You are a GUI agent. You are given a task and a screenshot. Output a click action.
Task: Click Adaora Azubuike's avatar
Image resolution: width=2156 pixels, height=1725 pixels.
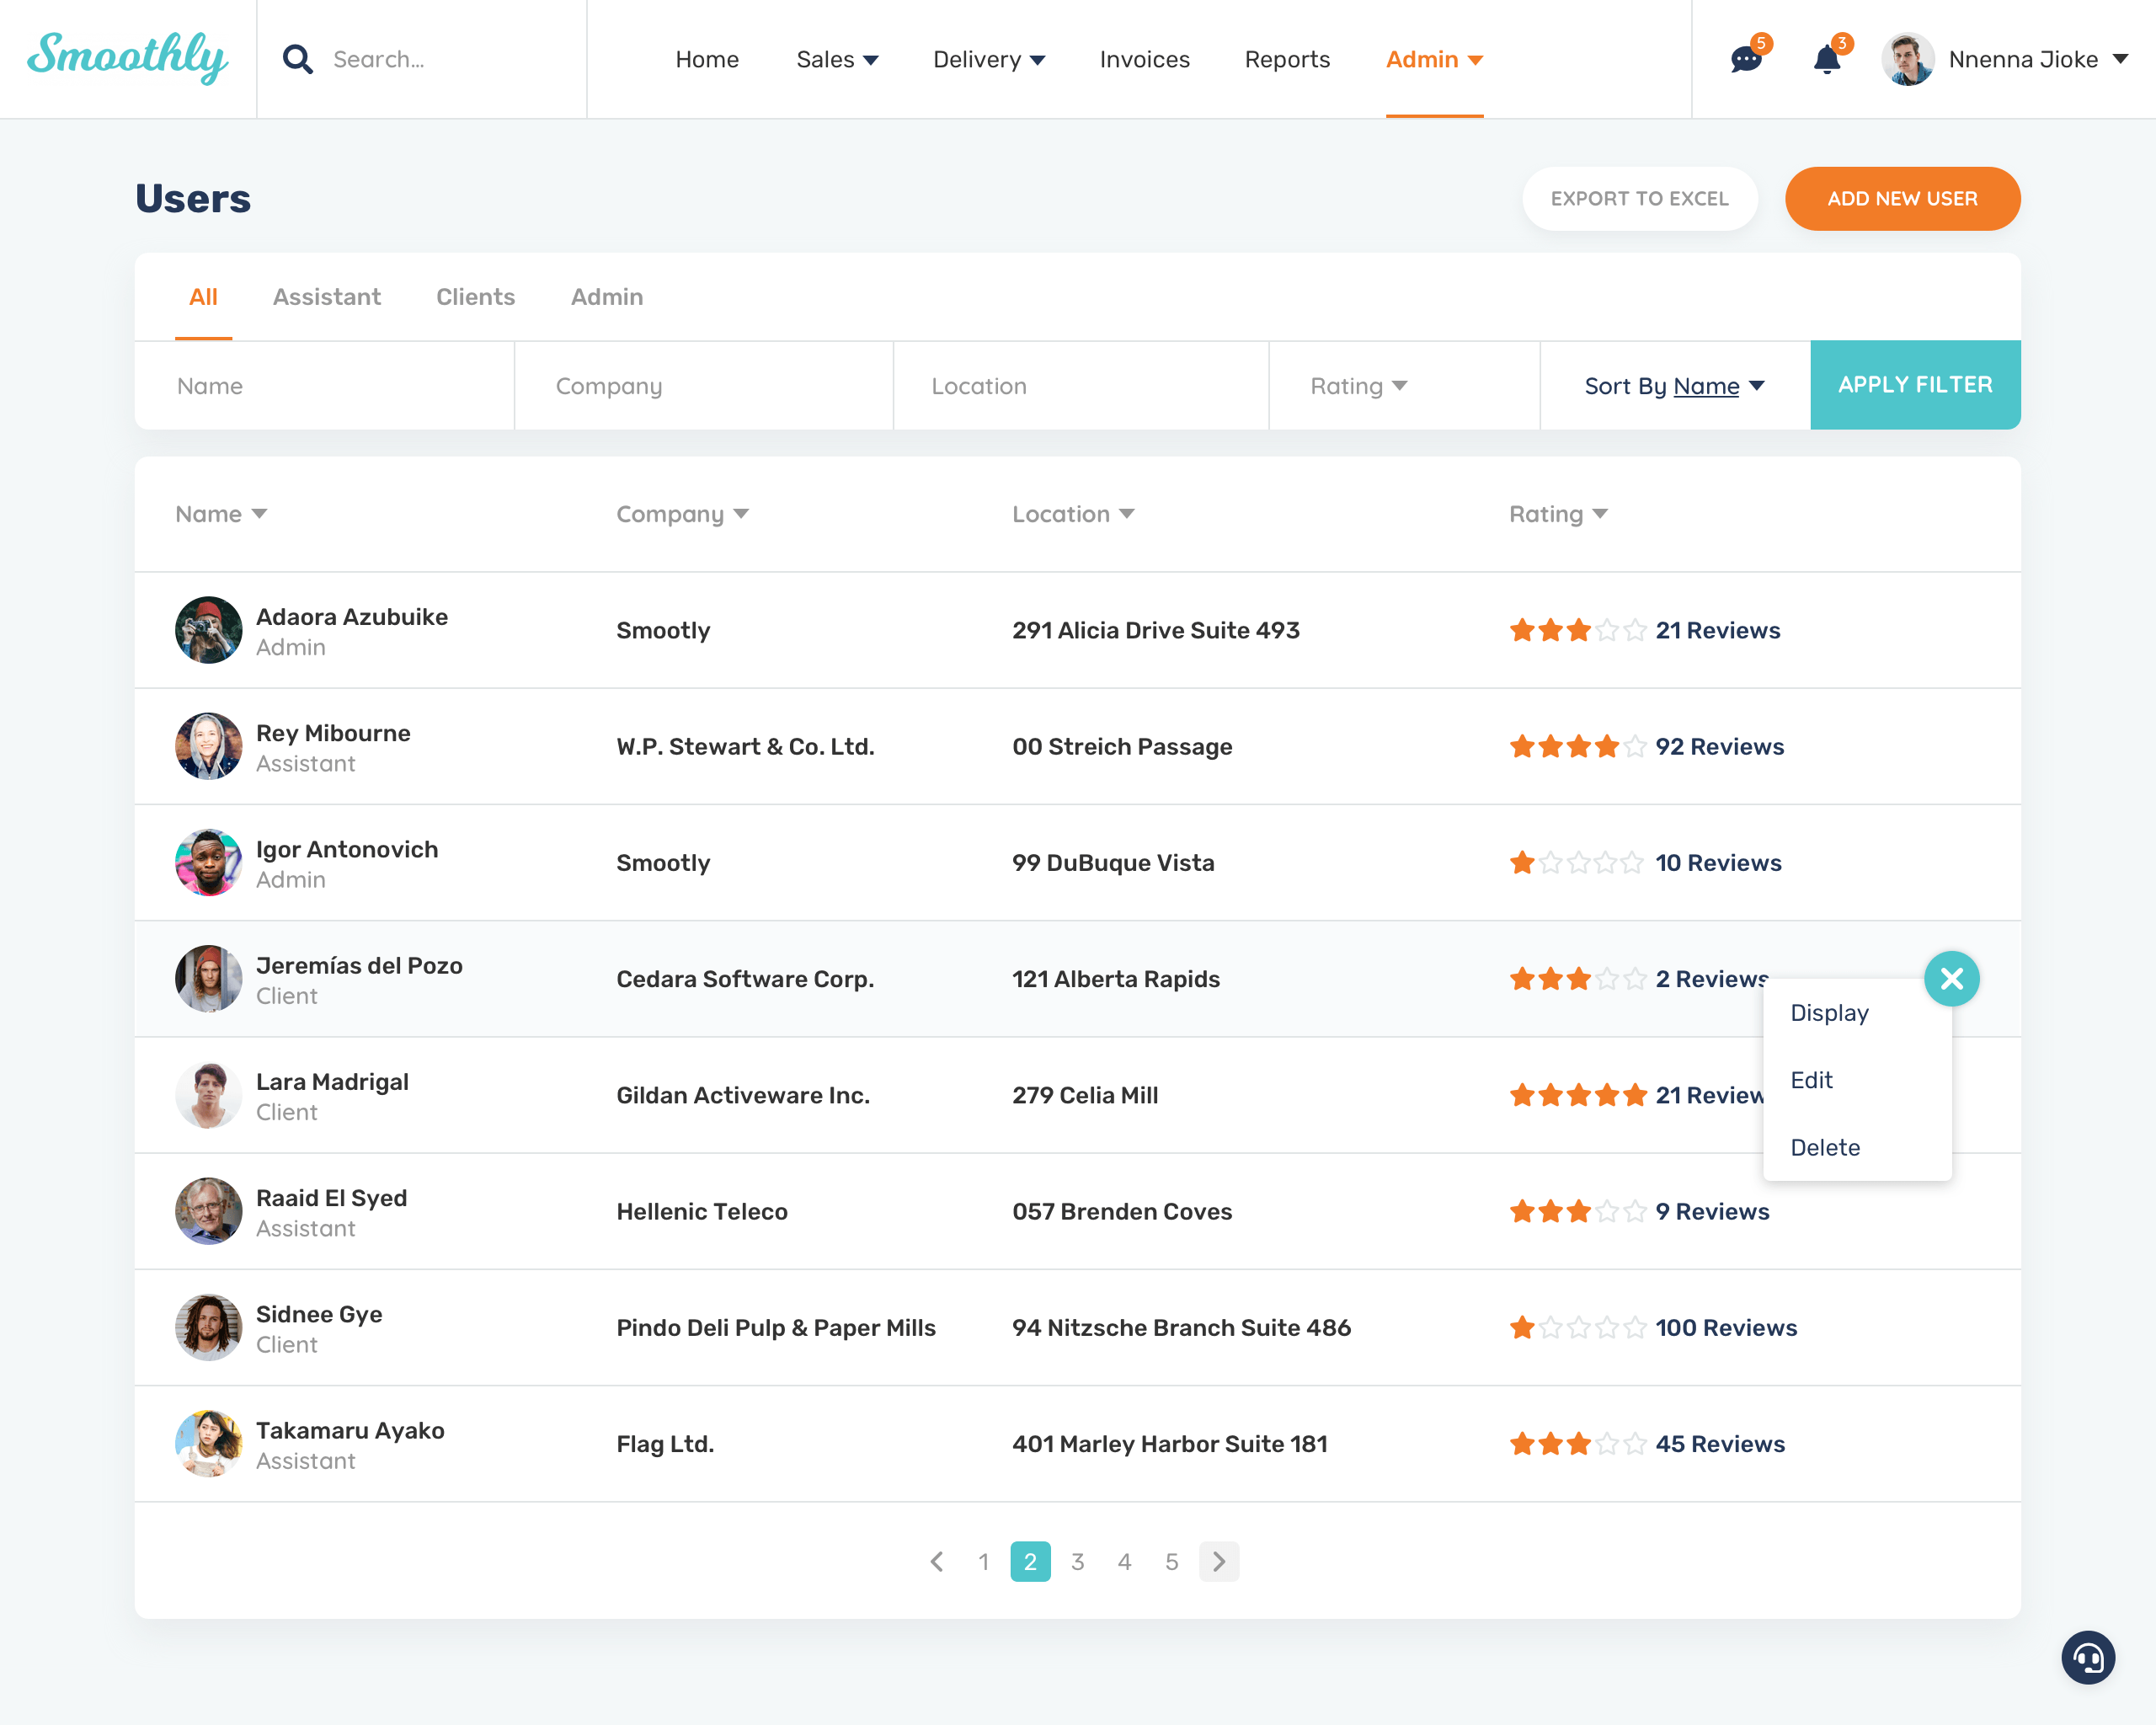208,630
